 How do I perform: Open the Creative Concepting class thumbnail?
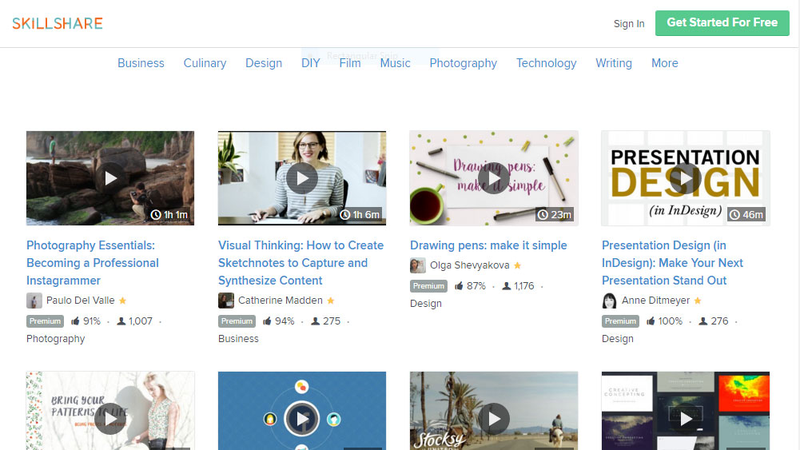(x=685, y=411)
